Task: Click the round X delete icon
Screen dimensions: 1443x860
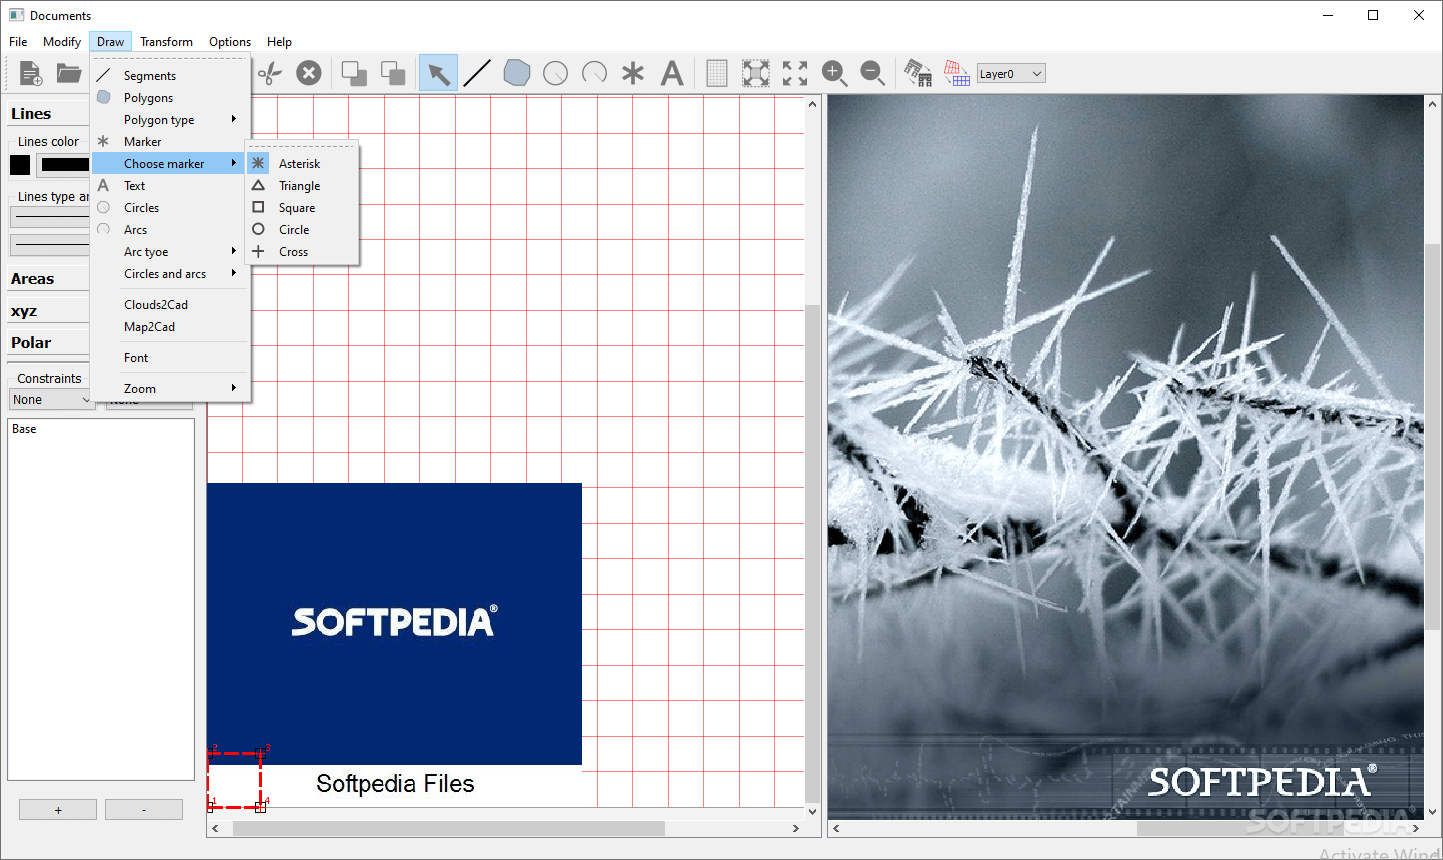Action: click(x=309, y=73)
